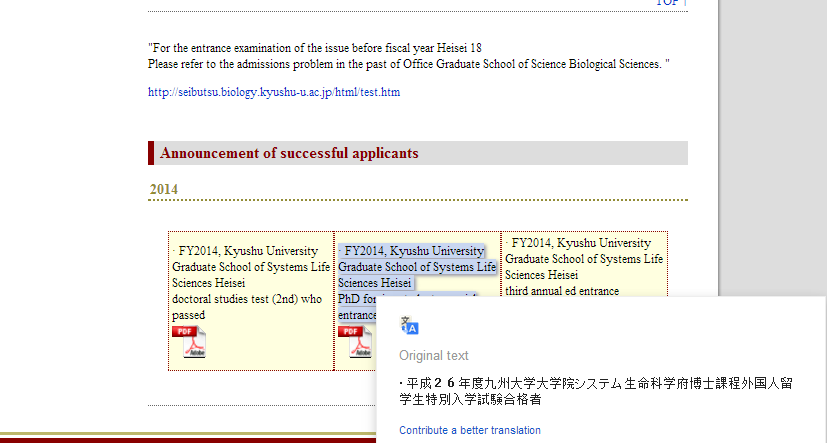Click the doctoral studies test (2nd) text
This screenshot has height=443, width=827.
coord(246,299)
